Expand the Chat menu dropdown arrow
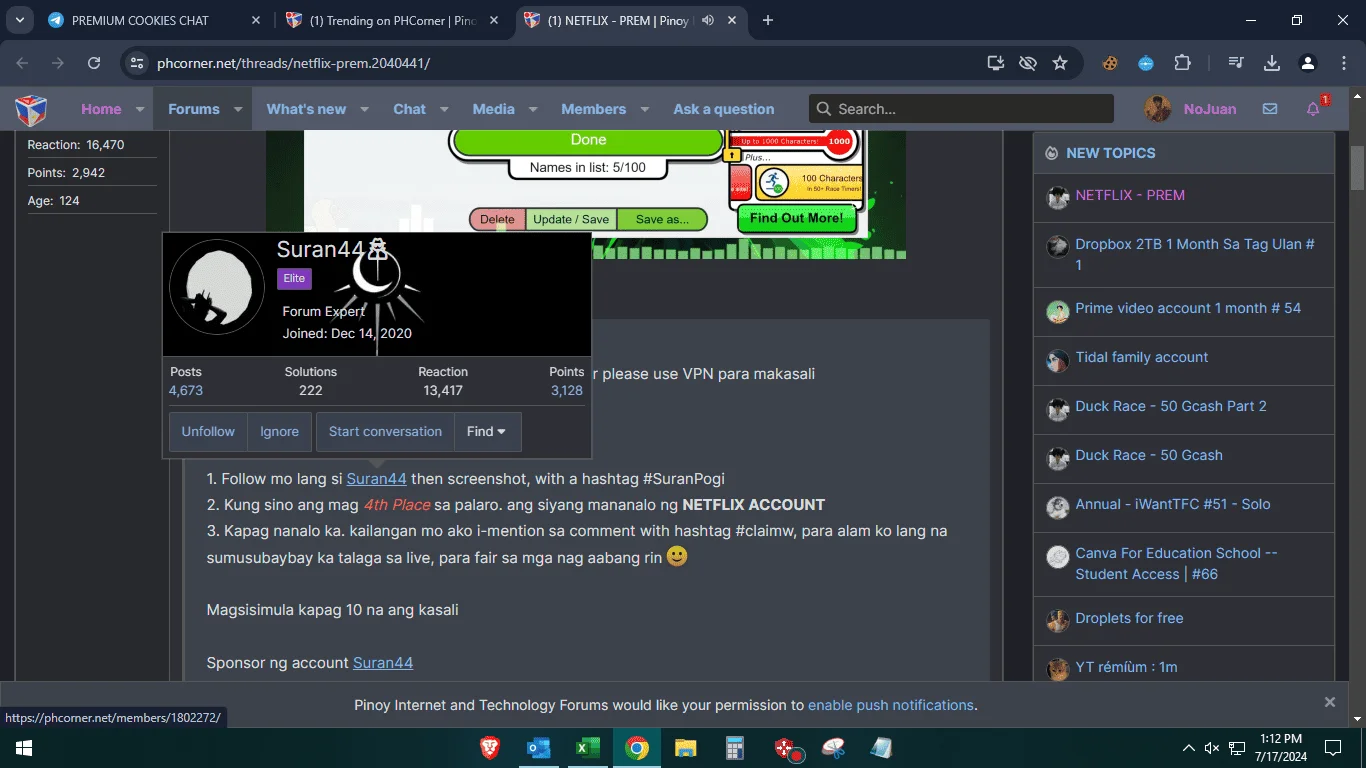This screenshot has width=1366, height=768. click(444, 109)
